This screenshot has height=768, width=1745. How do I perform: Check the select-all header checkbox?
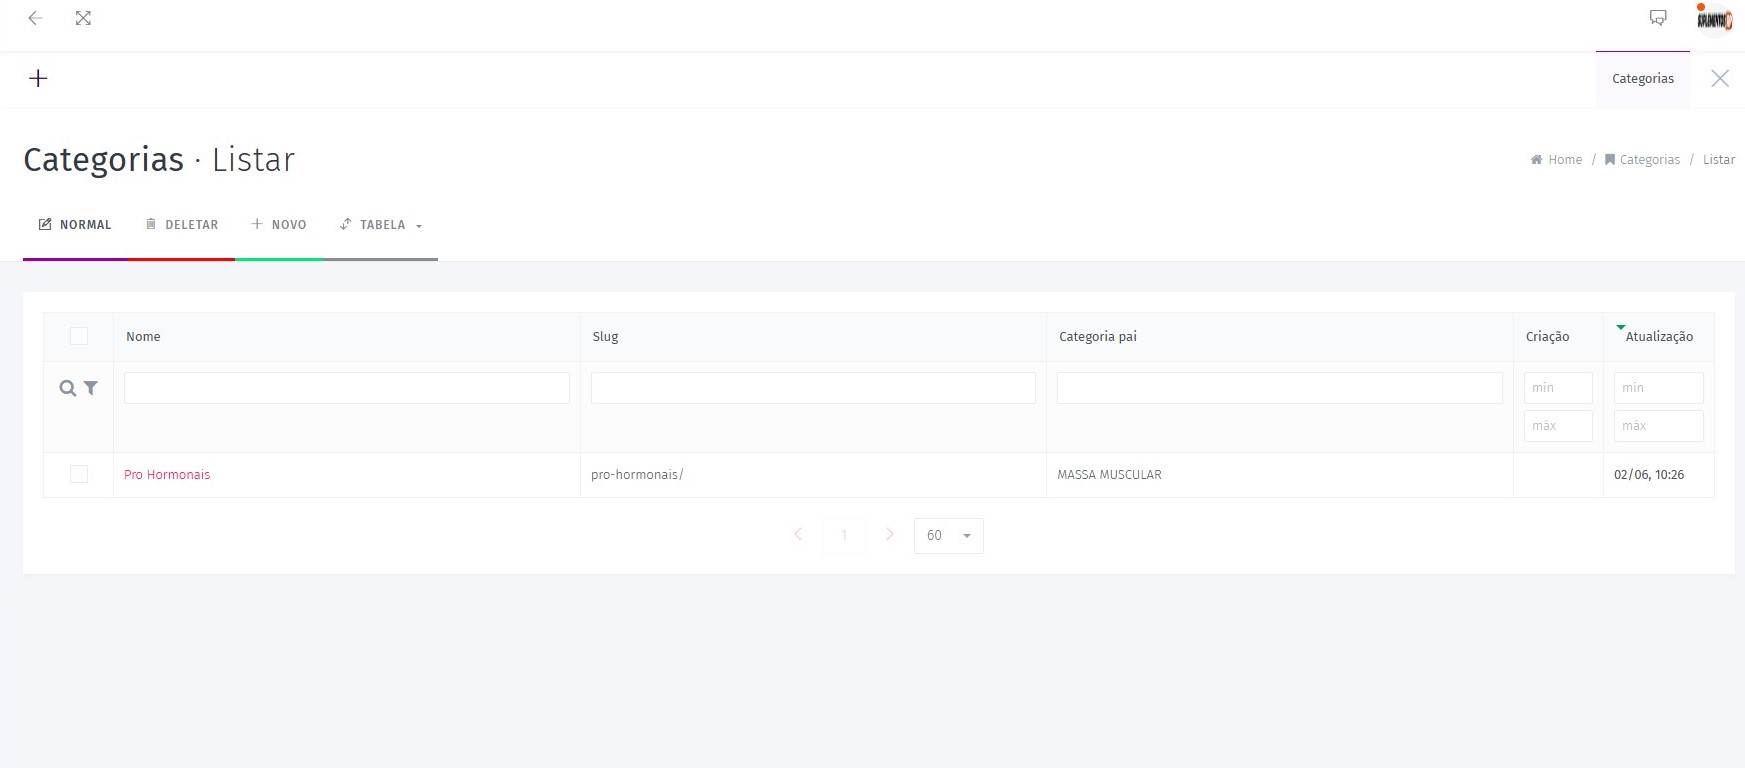[79, 336]
